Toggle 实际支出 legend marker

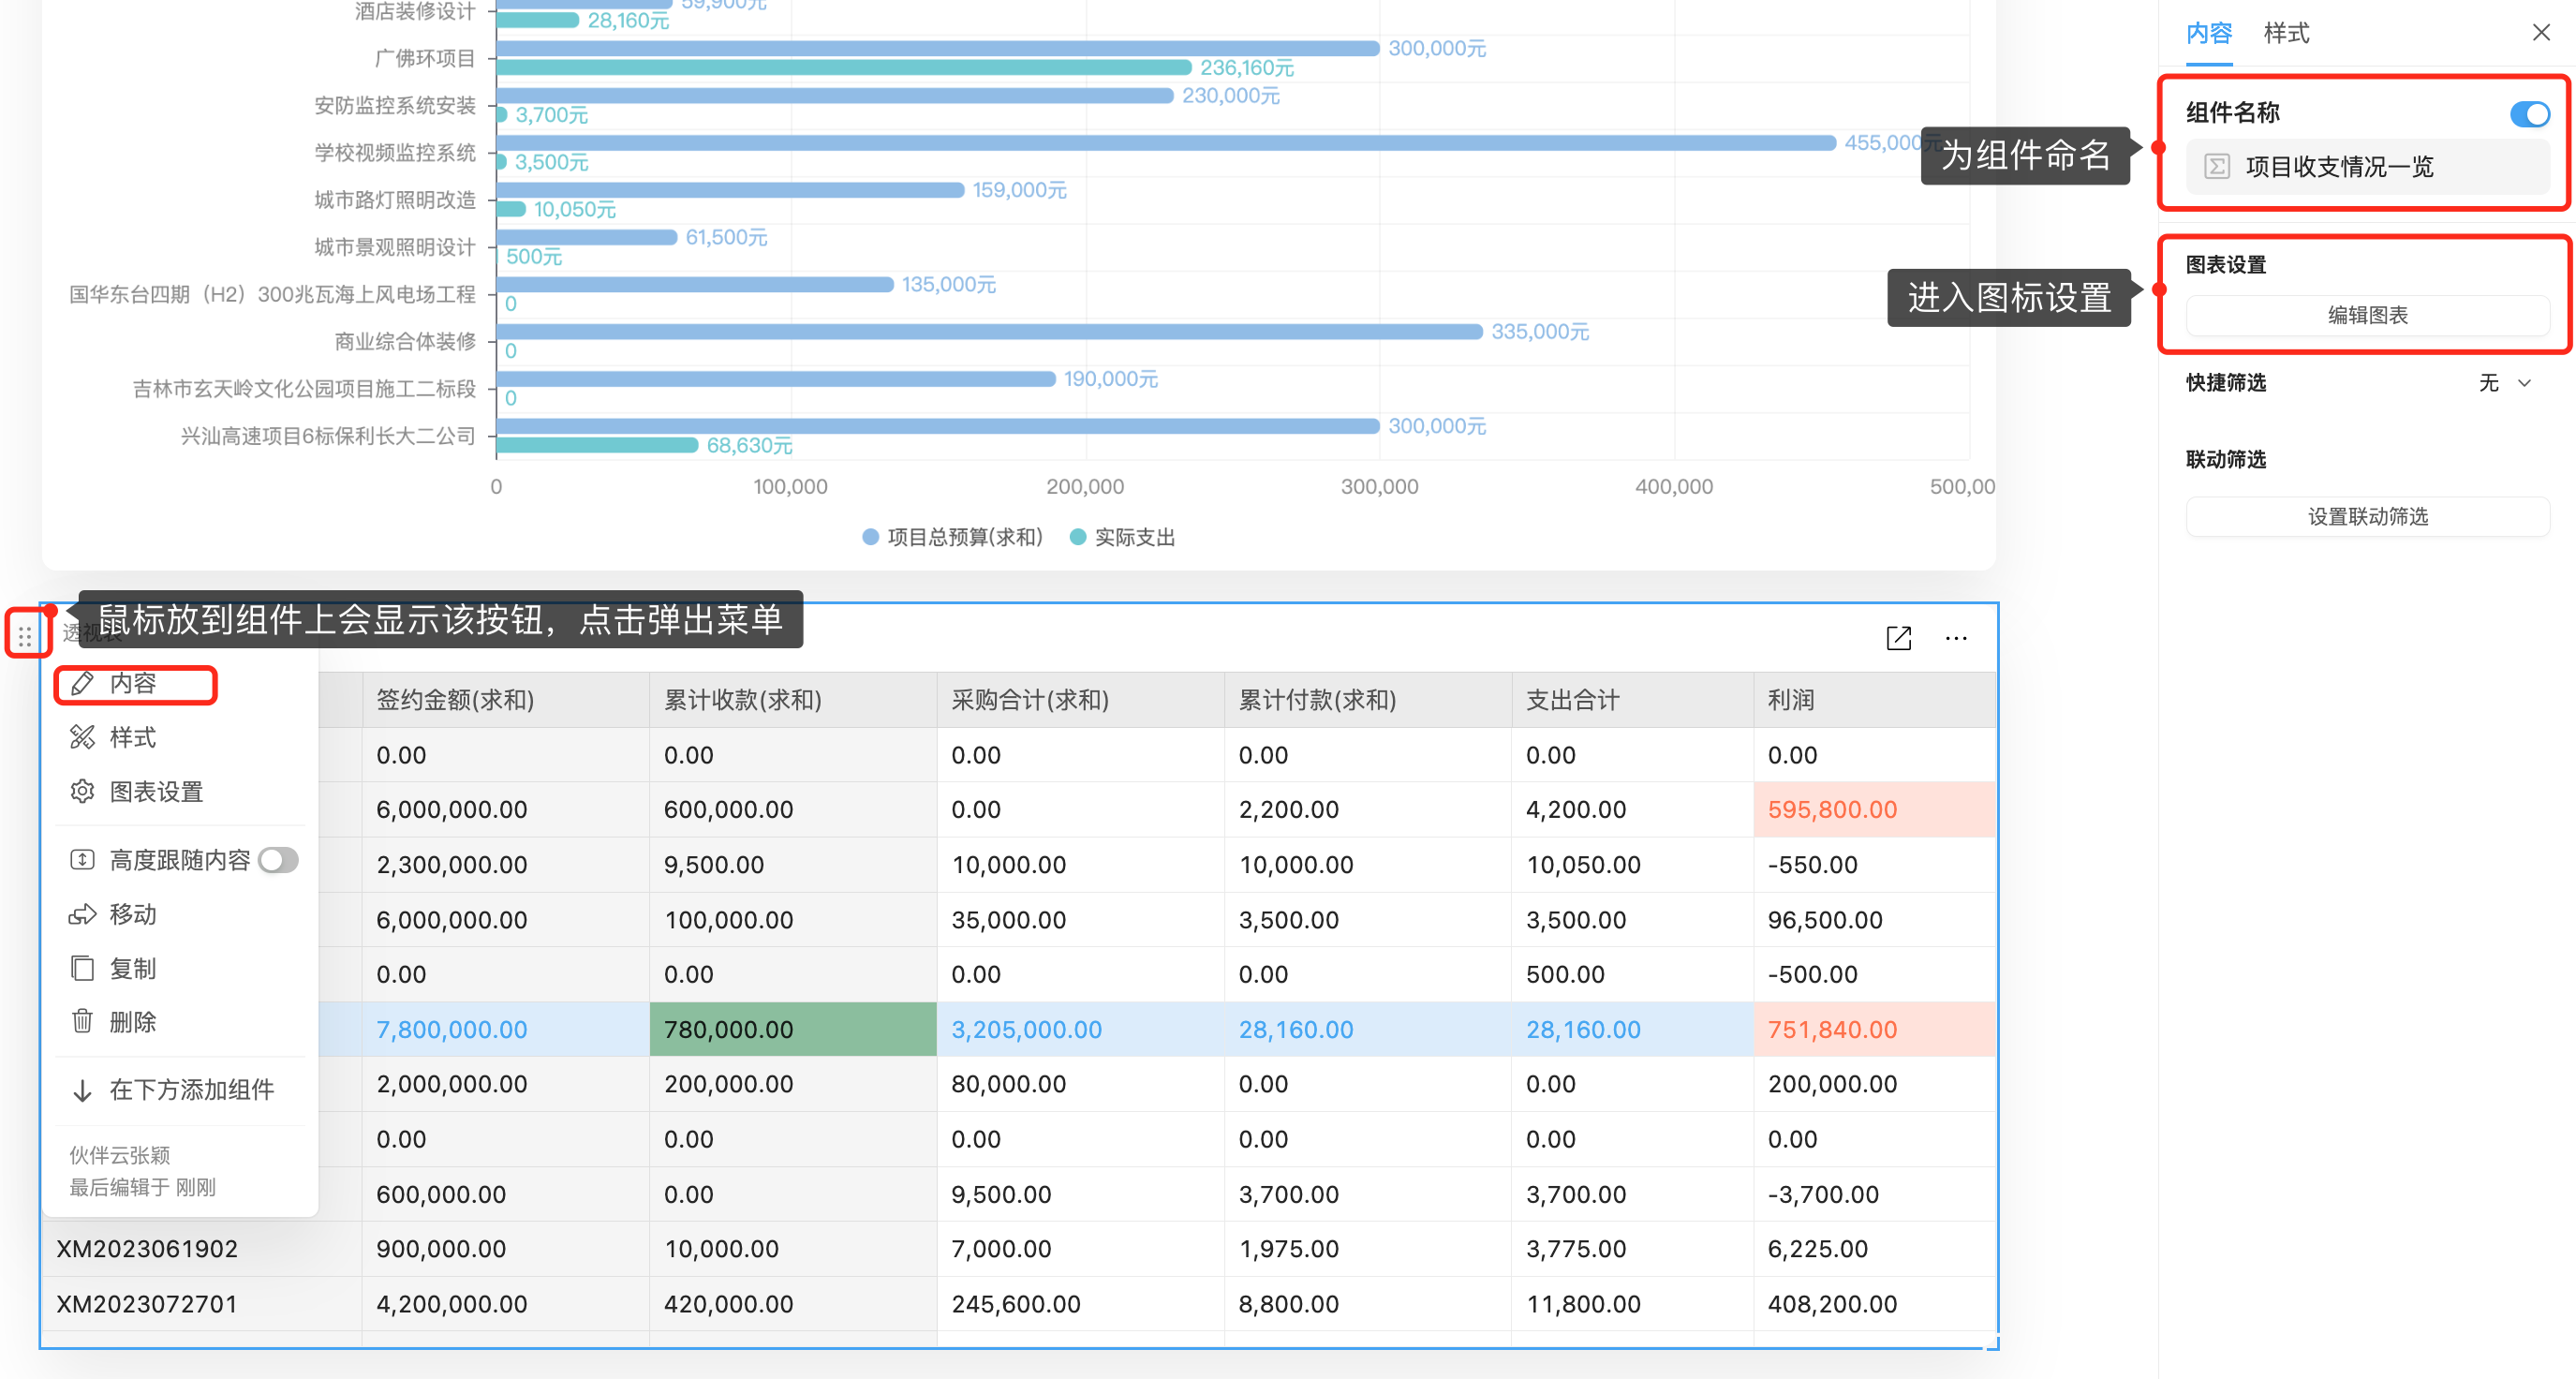[1078, 537]
